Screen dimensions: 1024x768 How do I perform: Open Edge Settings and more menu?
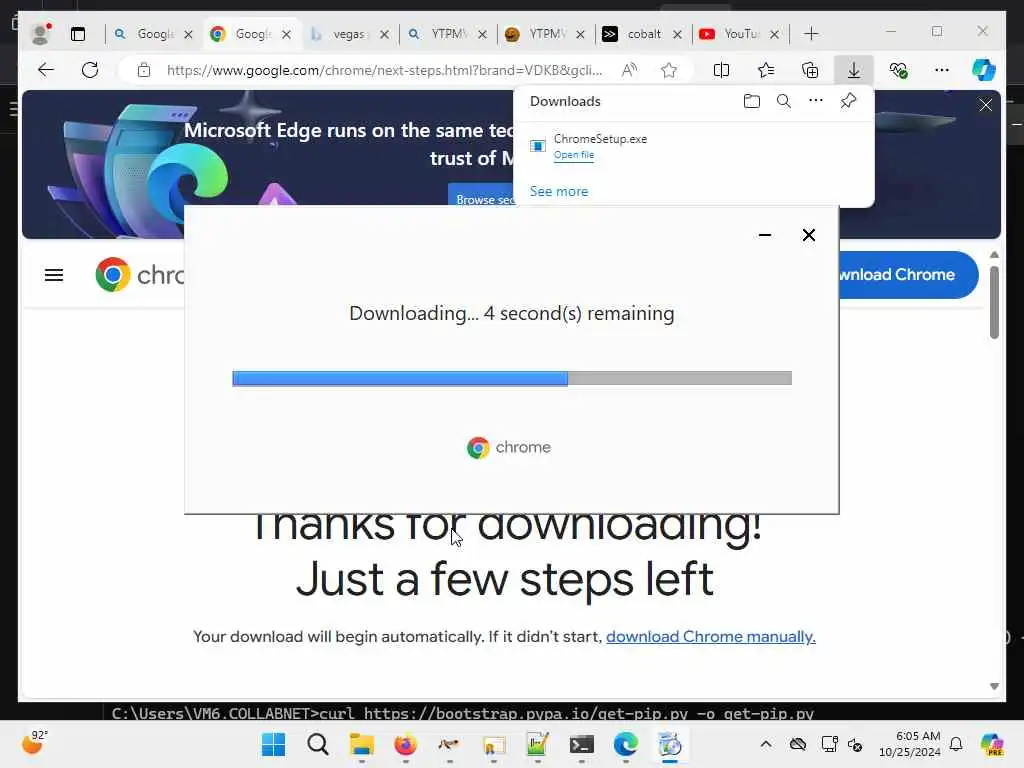[x=941, y=70]
